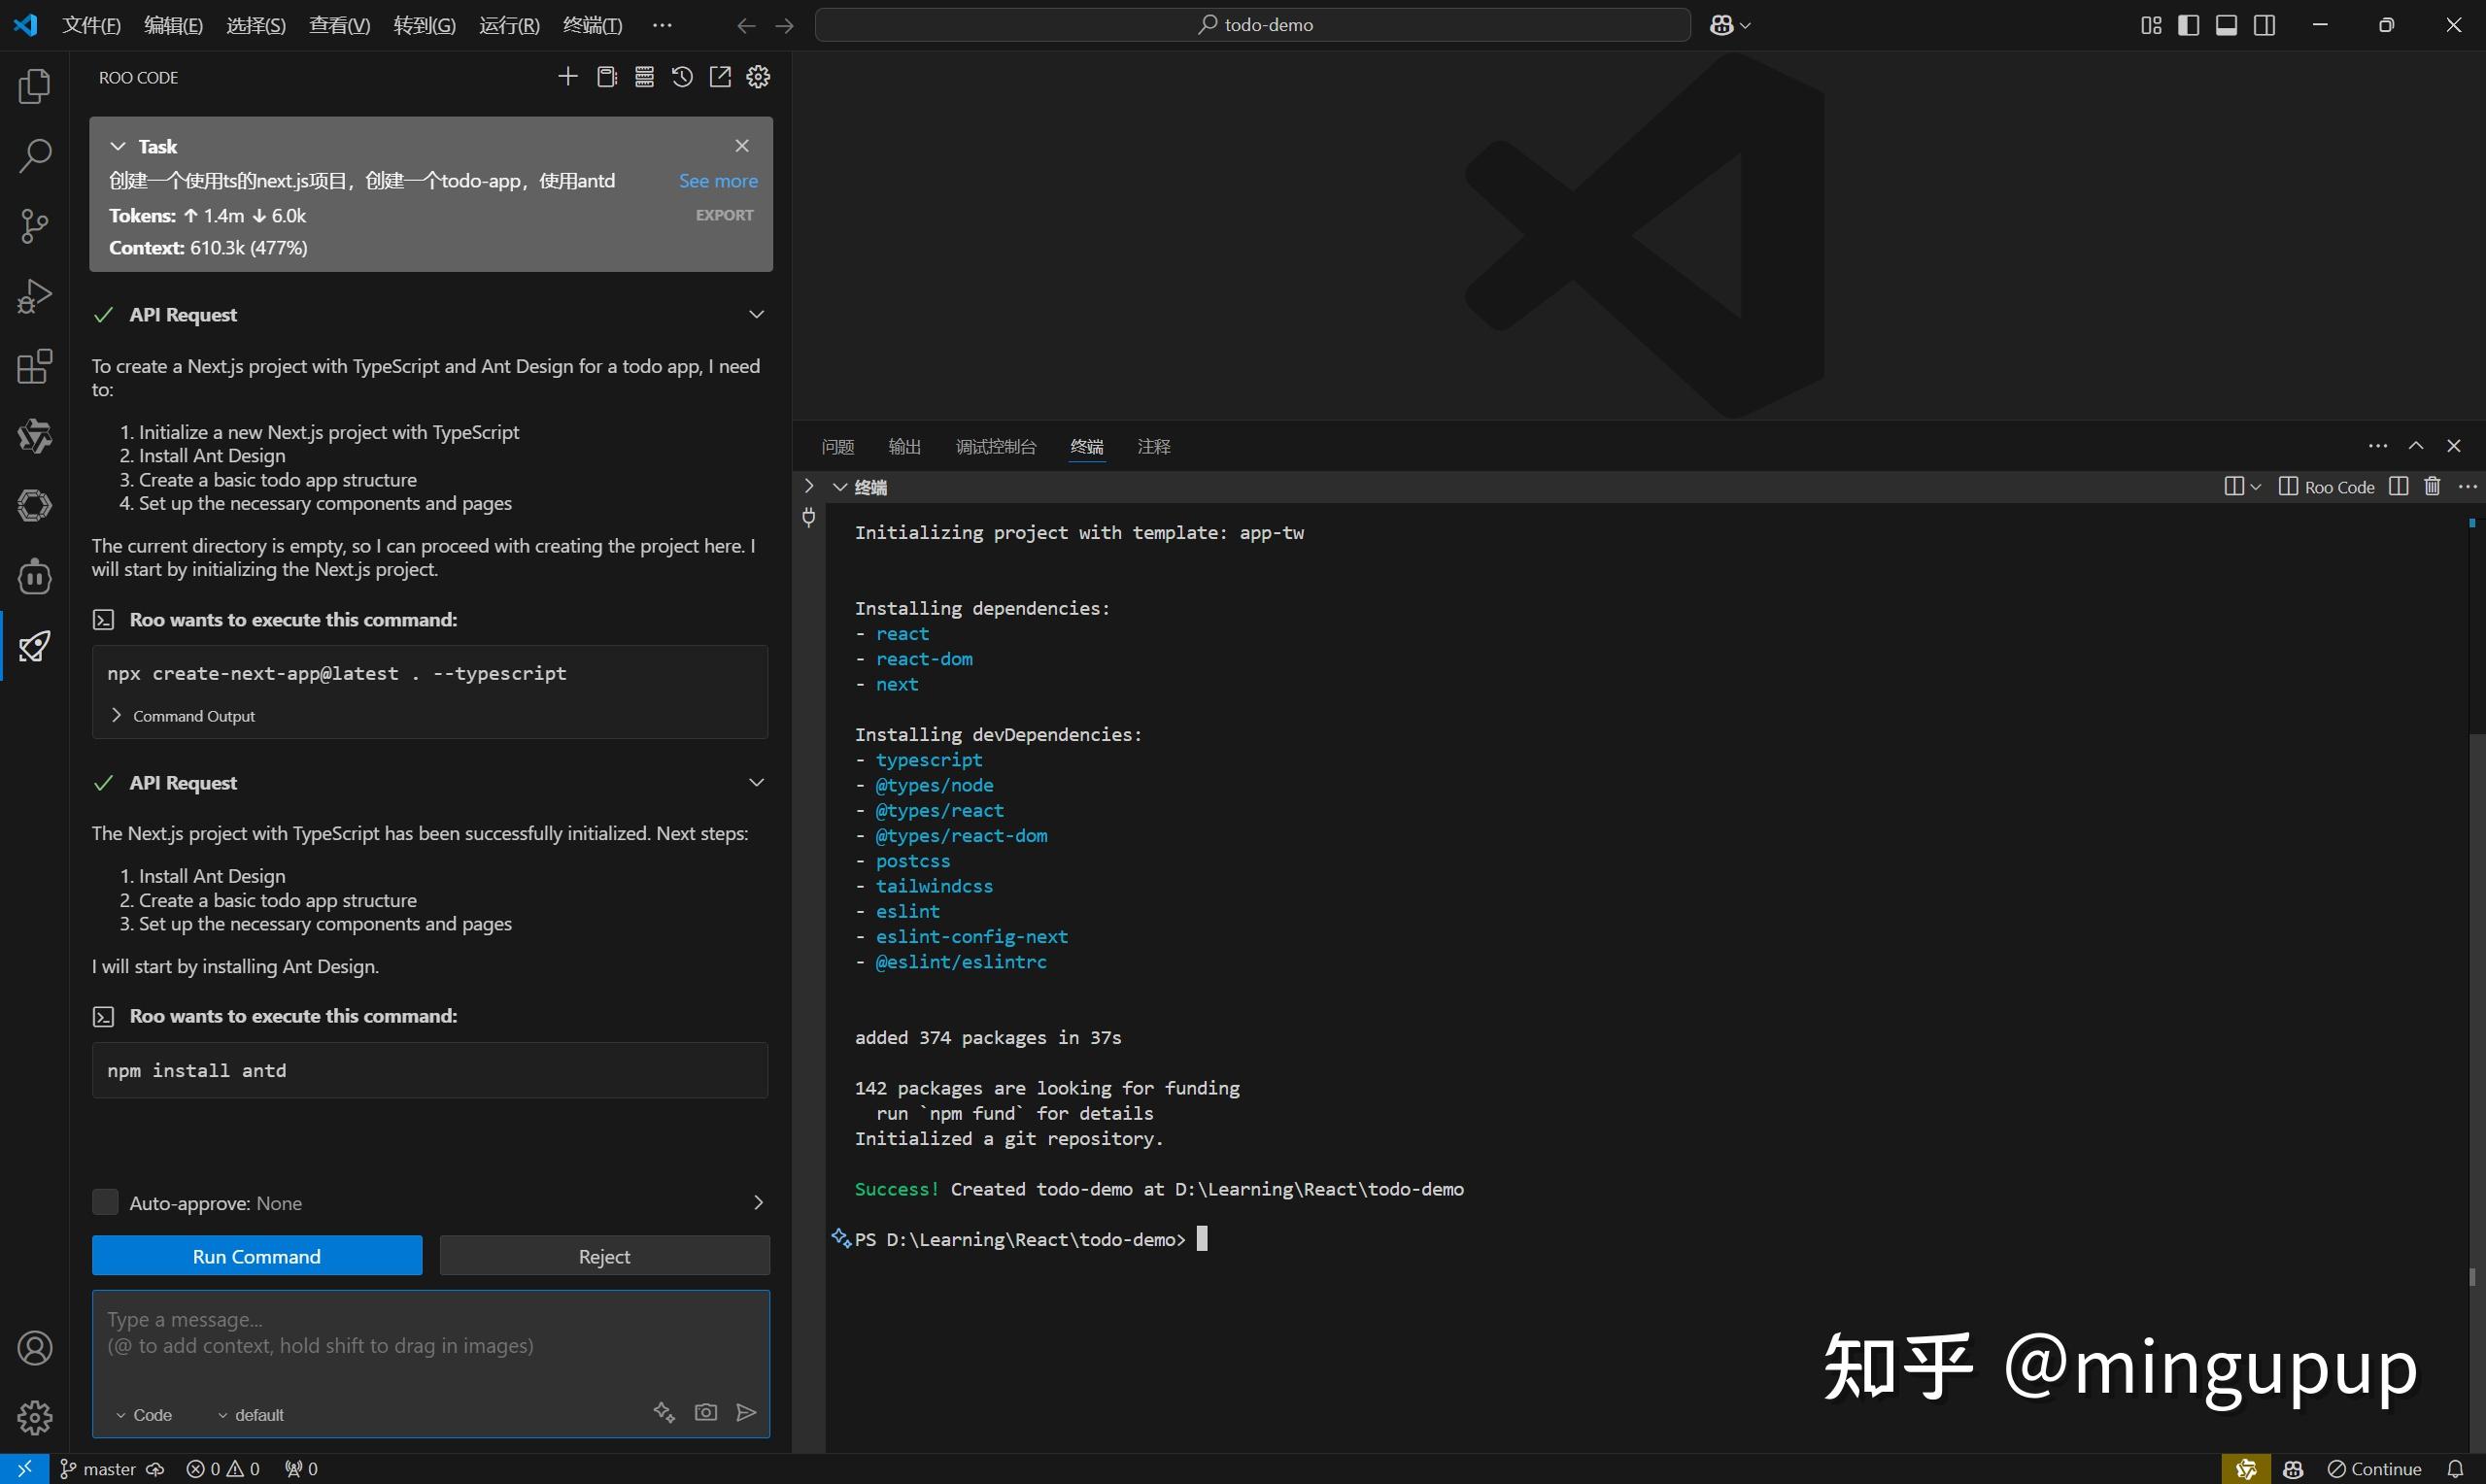The image size is (2486, 1484).
Task: Toggle primary side bar layout button
Action: pyautogui.click(x=2188, y=25)
